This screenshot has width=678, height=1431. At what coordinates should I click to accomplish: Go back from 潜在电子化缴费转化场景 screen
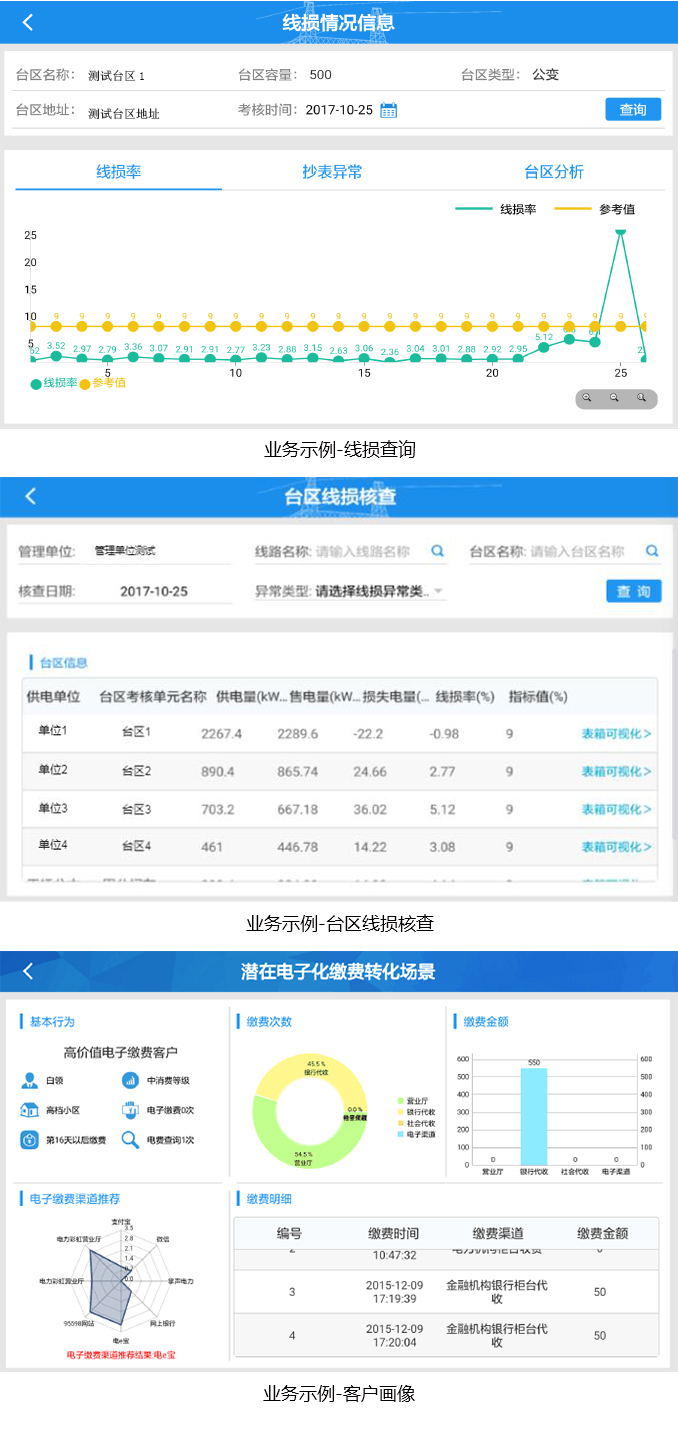28,971
